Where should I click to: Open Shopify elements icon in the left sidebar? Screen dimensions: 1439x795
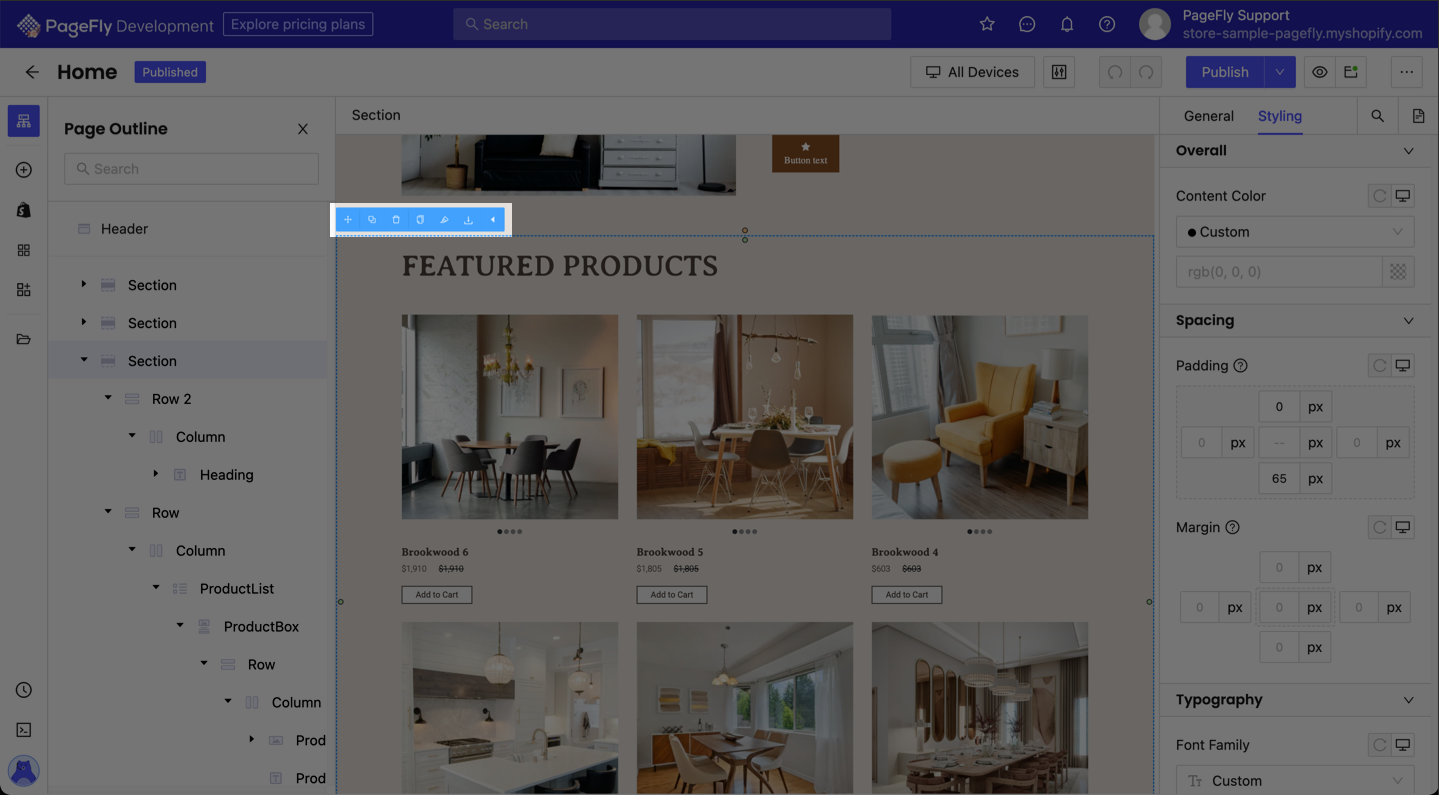coord(24,210)
